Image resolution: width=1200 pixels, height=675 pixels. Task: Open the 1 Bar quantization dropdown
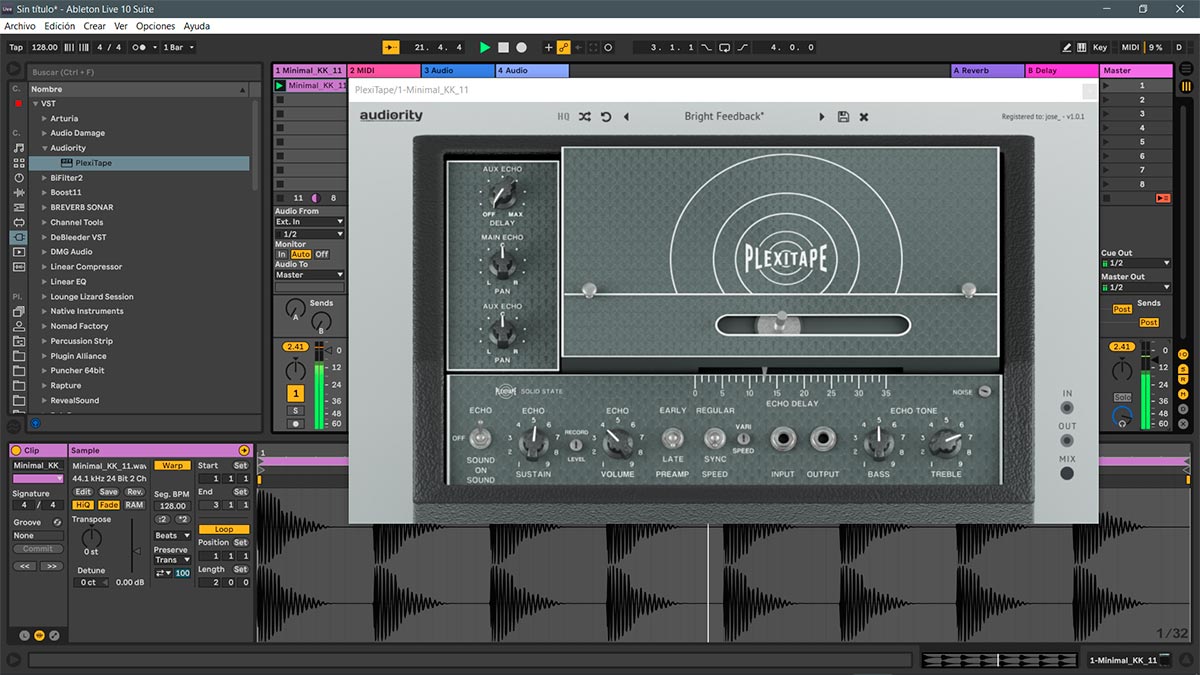(x=179, y=47)
